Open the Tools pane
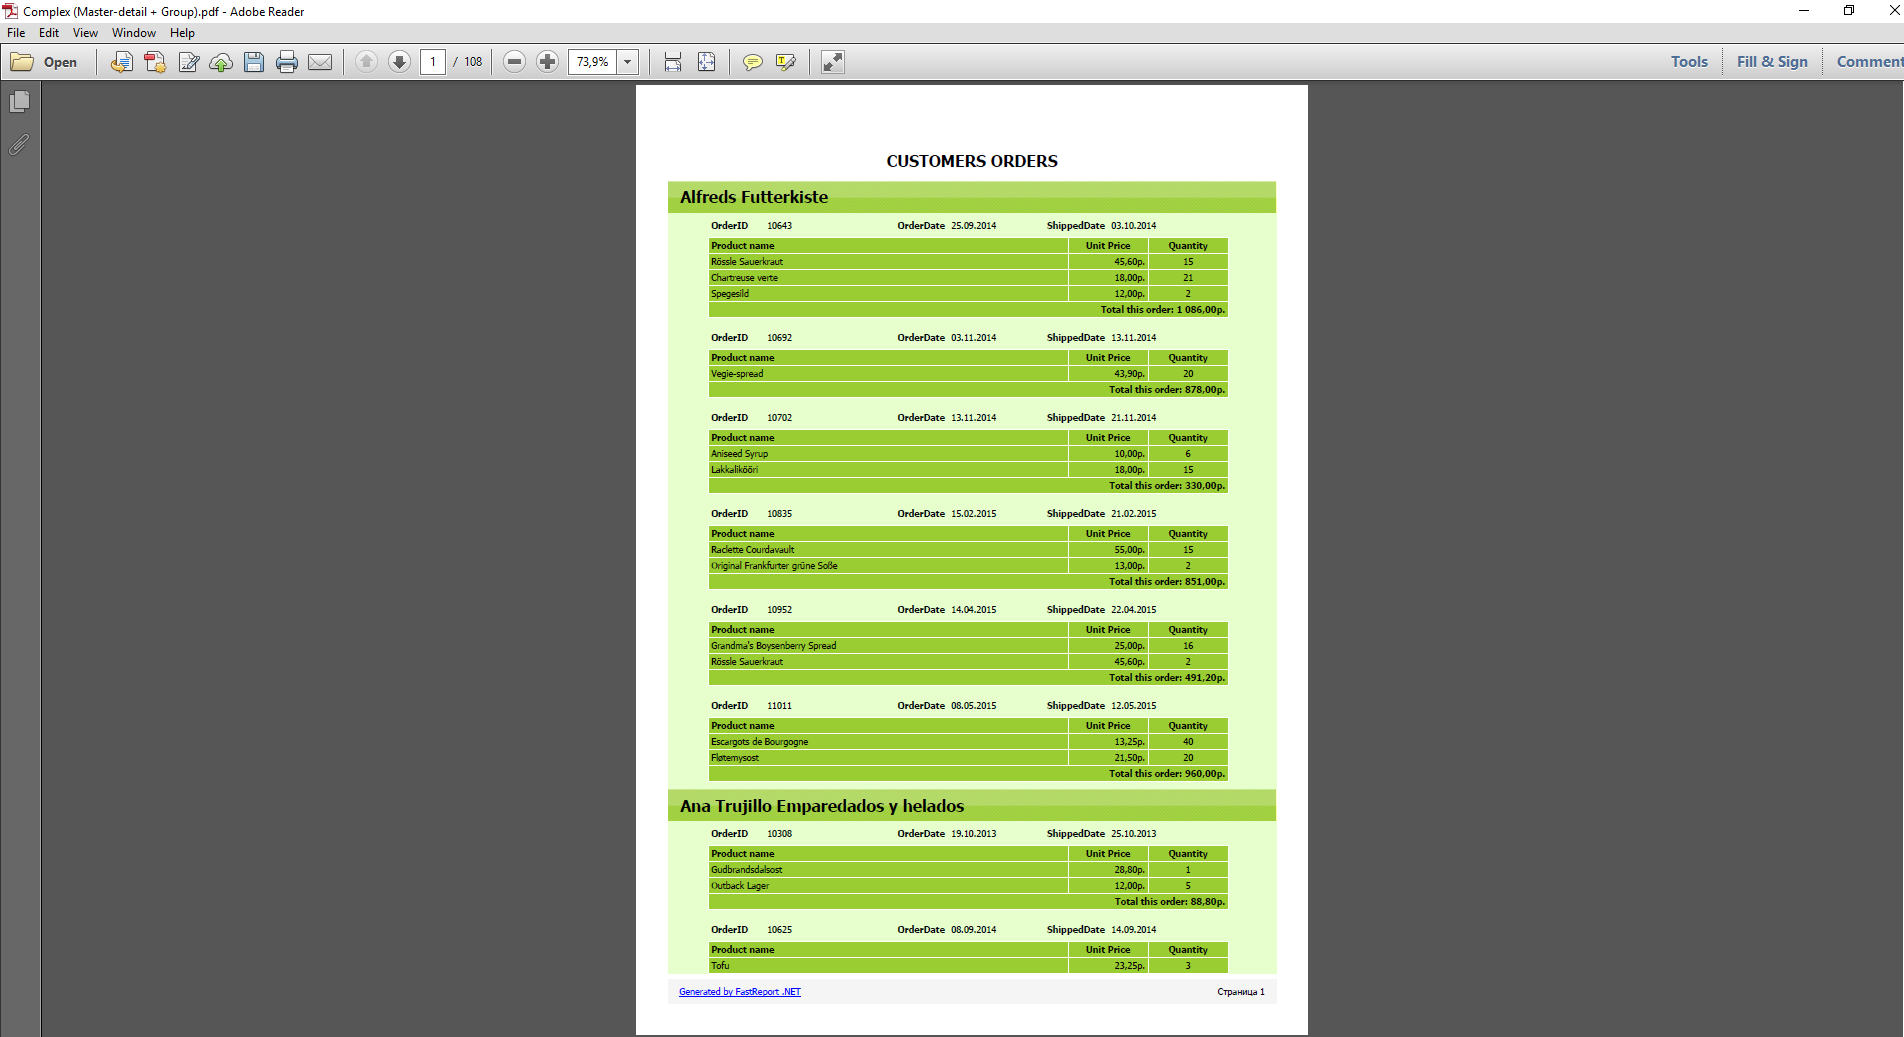This screenshot has width=1904, height=1037. (x=1689, y=62)
